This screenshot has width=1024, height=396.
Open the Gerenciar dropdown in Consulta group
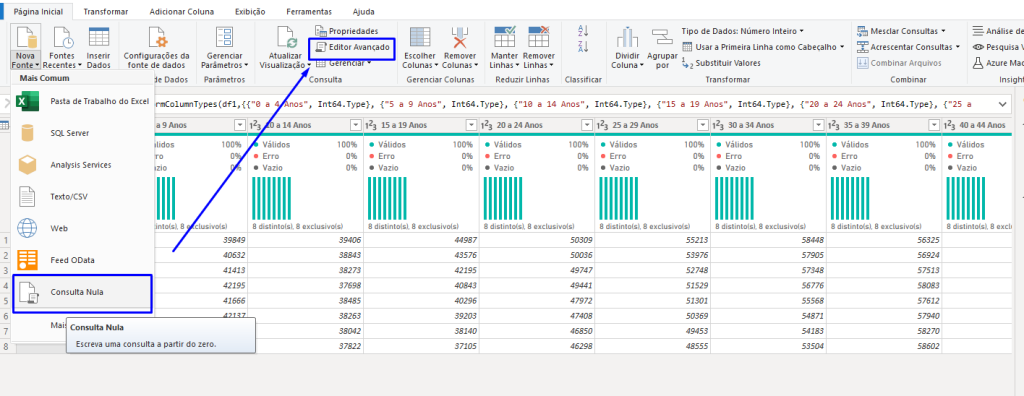pyautogui.click(x=343, y=63)
